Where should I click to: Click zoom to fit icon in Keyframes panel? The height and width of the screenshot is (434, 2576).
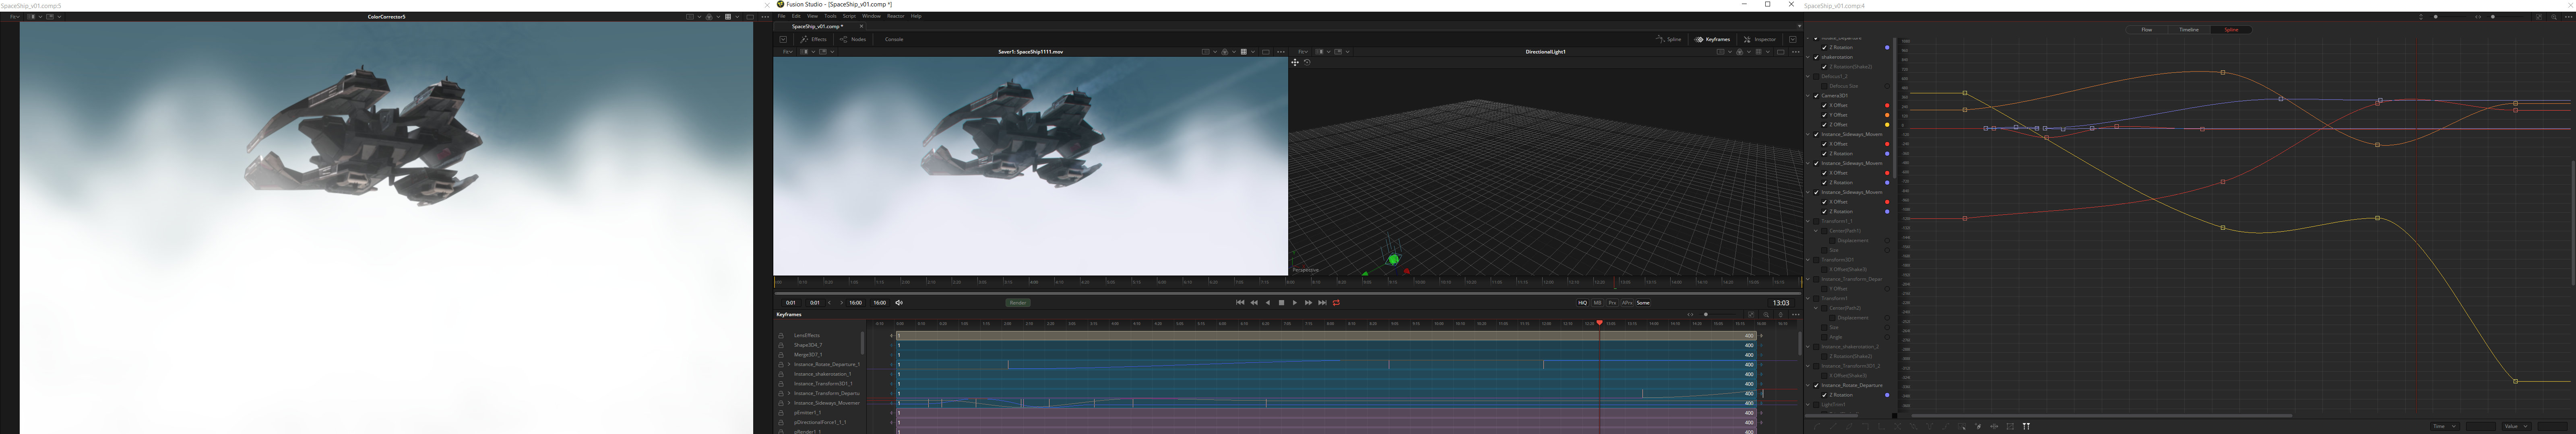[x=1751, y=315]
